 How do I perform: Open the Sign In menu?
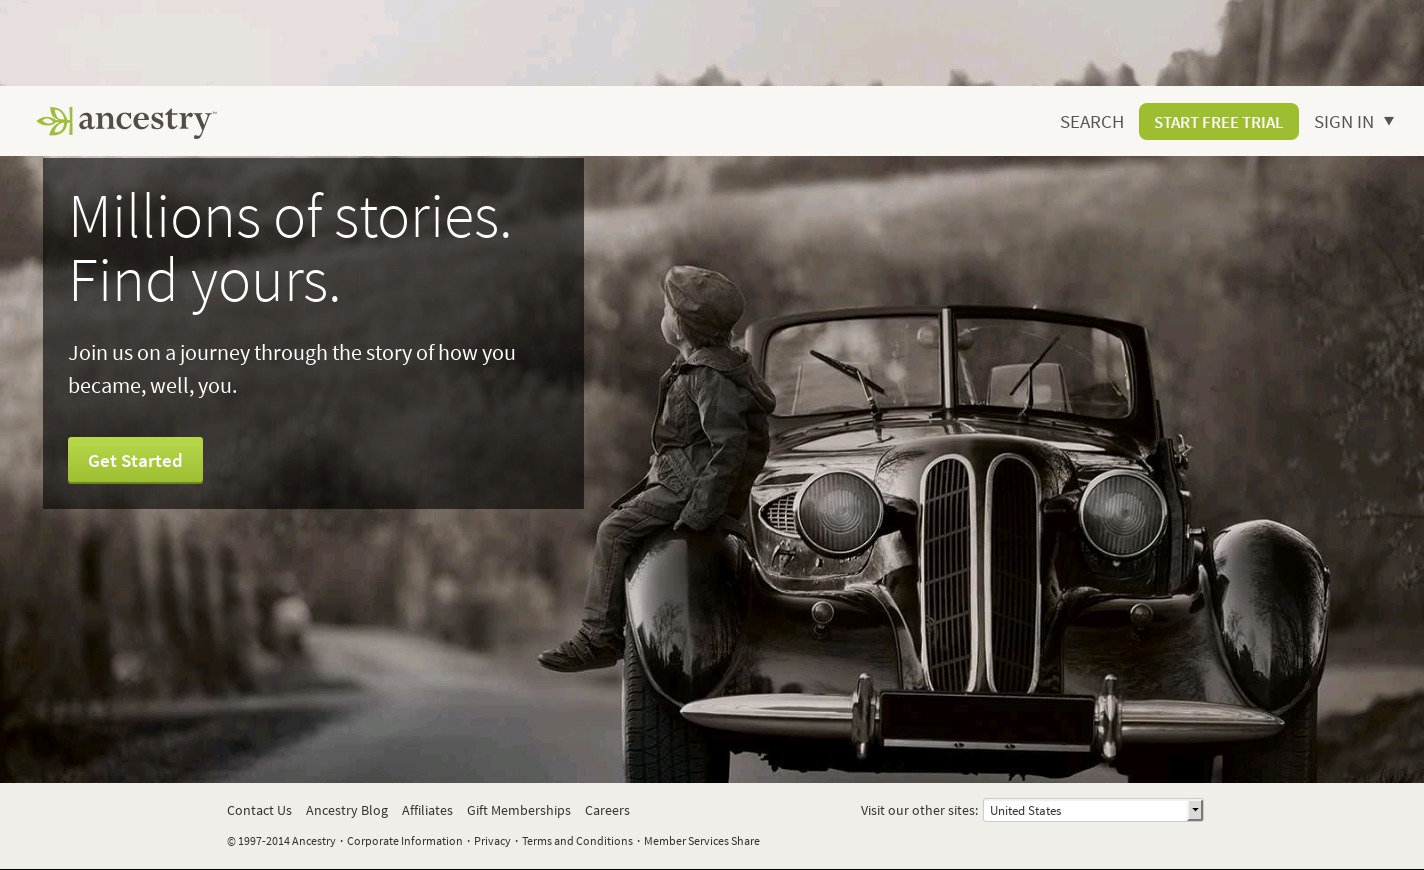tap(1344, 121)
